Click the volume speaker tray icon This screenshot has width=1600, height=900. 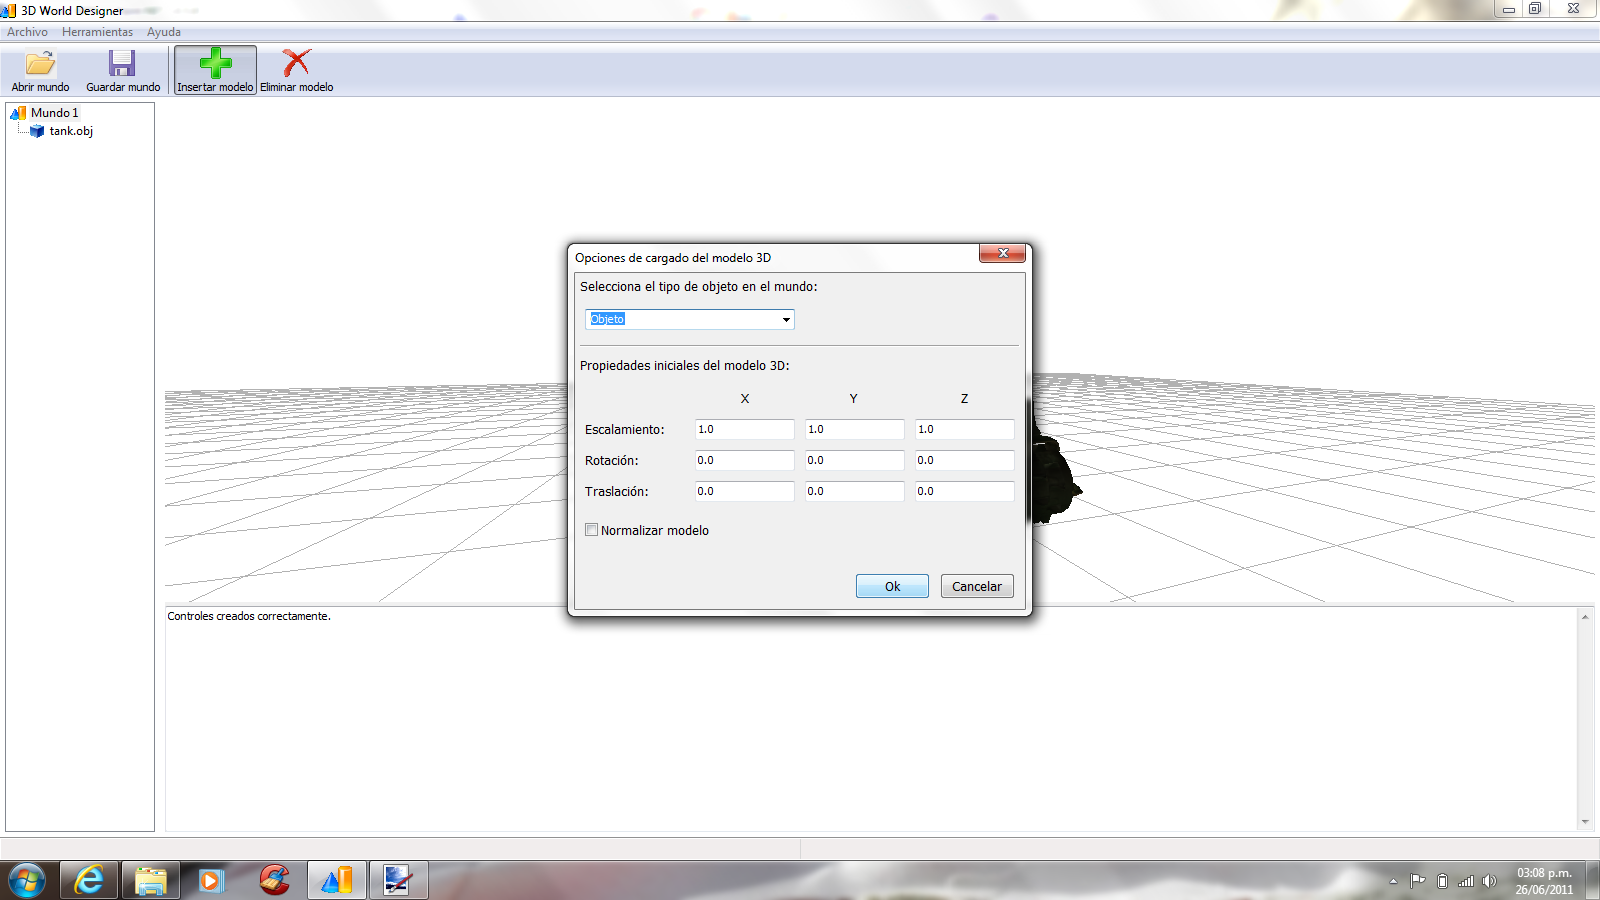click(x=1489, y=881)
